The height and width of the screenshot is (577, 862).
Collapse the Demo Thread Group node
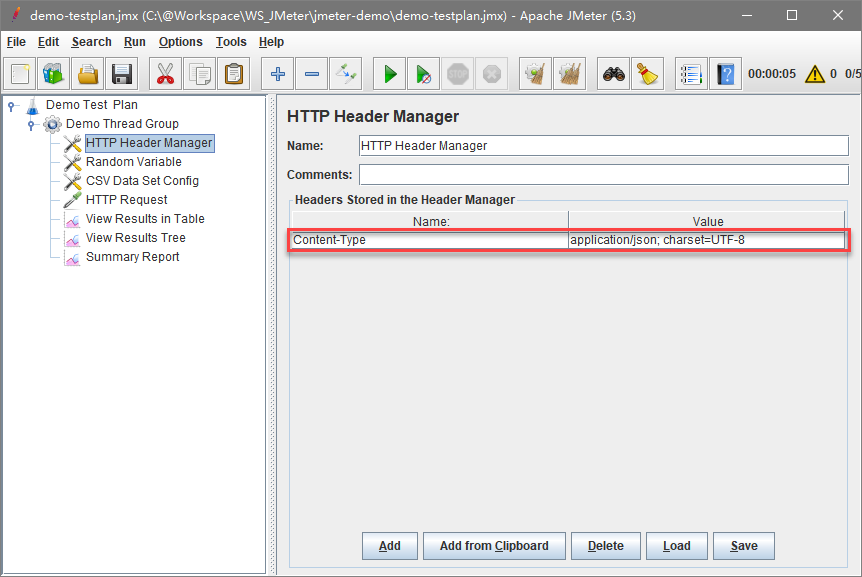(x=31, y=125)
